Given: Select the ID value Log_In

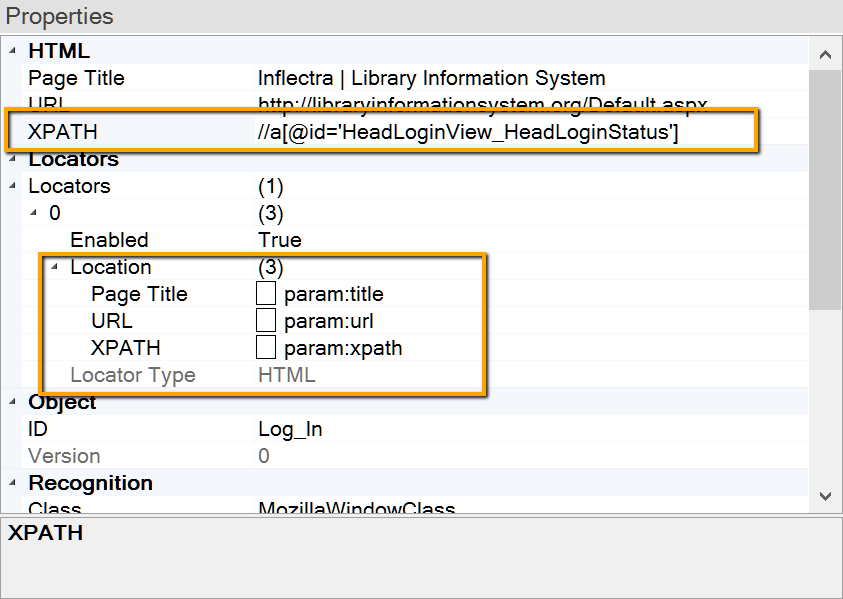Looking at the screenshot, I should 290,429.
